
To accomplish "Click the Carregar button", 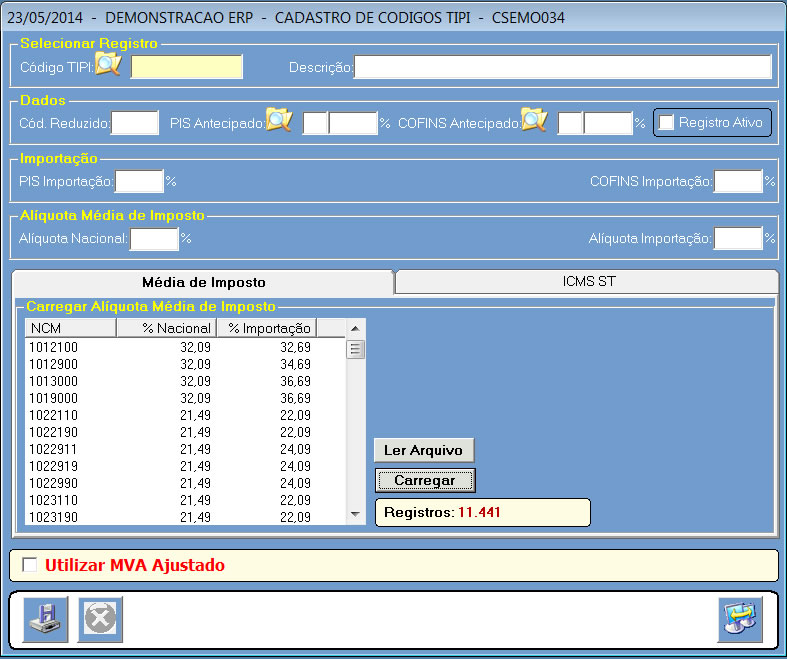I will point(425,480).
